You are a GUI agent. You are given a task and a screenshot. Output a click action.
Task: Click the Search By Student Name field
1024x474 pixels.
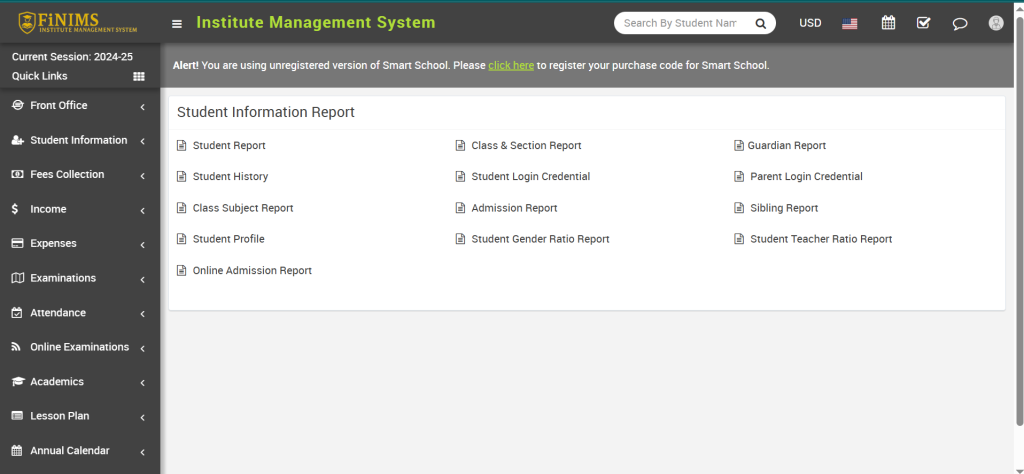pyautogui.click(x=680, y=23)
